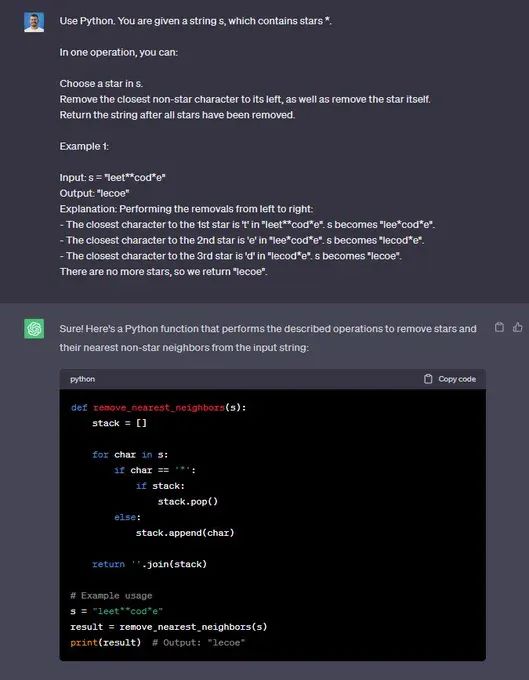Click the "for char in s:" line
The image size is (529, 680).
point(130,454)
